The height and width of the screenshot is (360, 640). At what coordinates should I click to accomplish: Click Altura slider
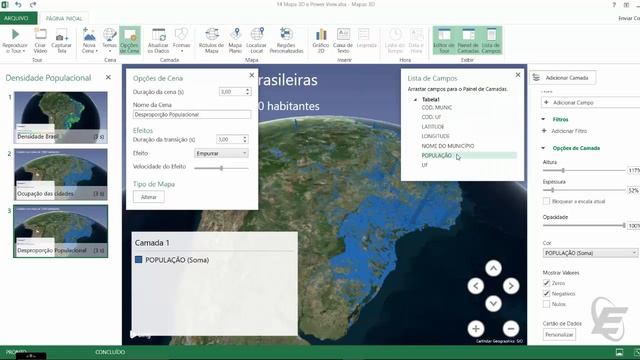584,170
